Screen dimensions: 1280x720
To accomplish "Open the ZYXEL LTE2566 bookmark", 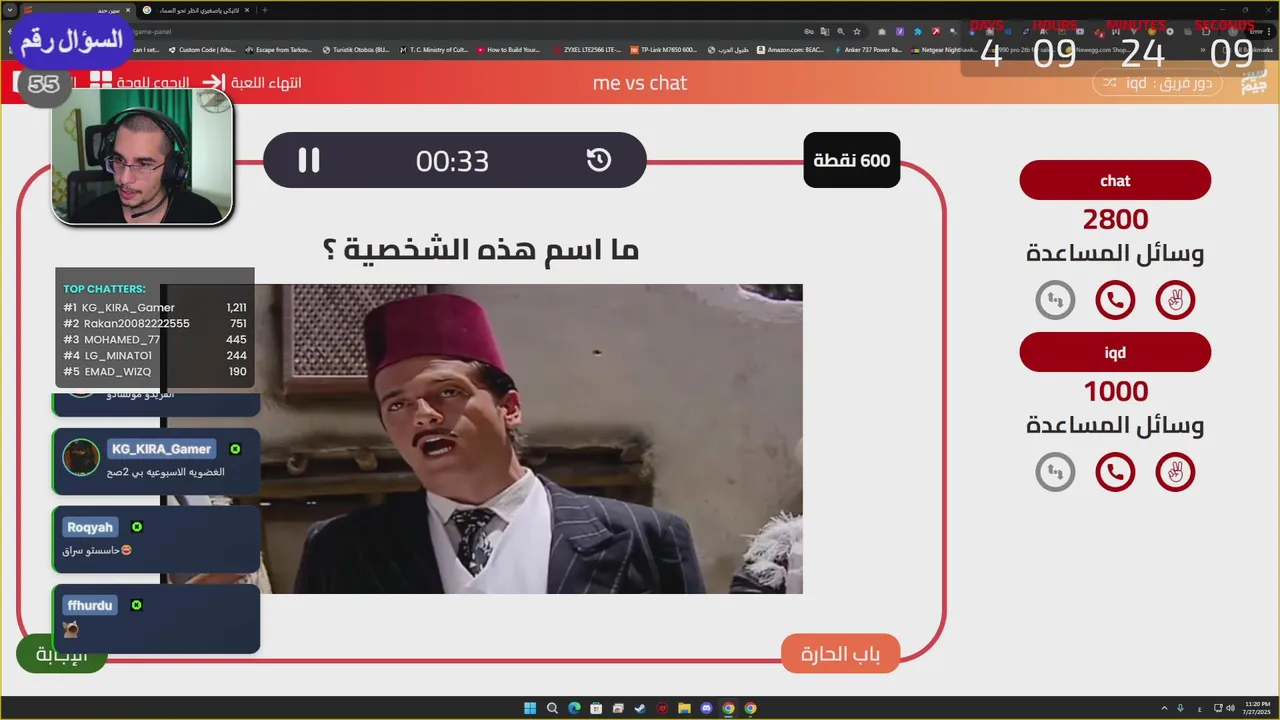I will (x=586, y=49).
